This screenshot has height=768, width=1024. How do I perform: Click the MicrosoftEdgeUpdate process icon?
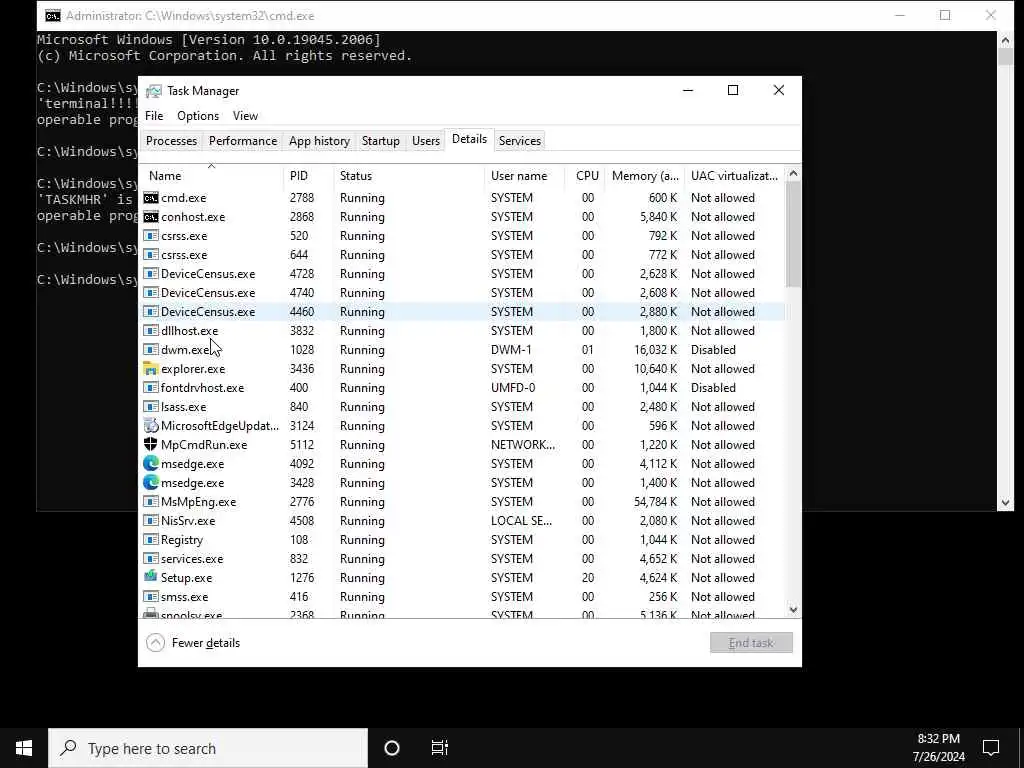pos(151,426)
